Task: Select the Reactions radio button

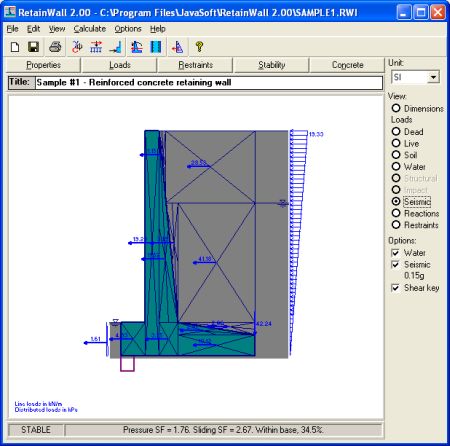Action: [x=396, y=213]
